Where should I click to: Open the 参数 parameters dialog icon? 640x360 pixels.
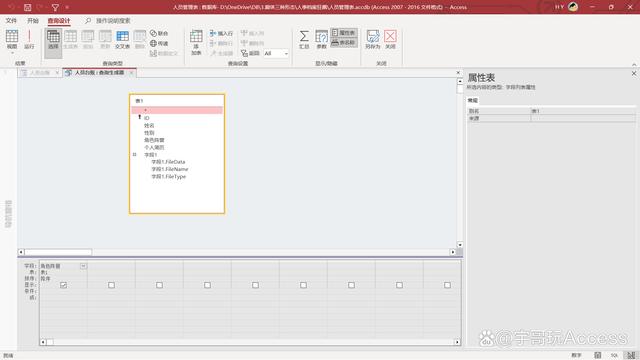point(322,39)
